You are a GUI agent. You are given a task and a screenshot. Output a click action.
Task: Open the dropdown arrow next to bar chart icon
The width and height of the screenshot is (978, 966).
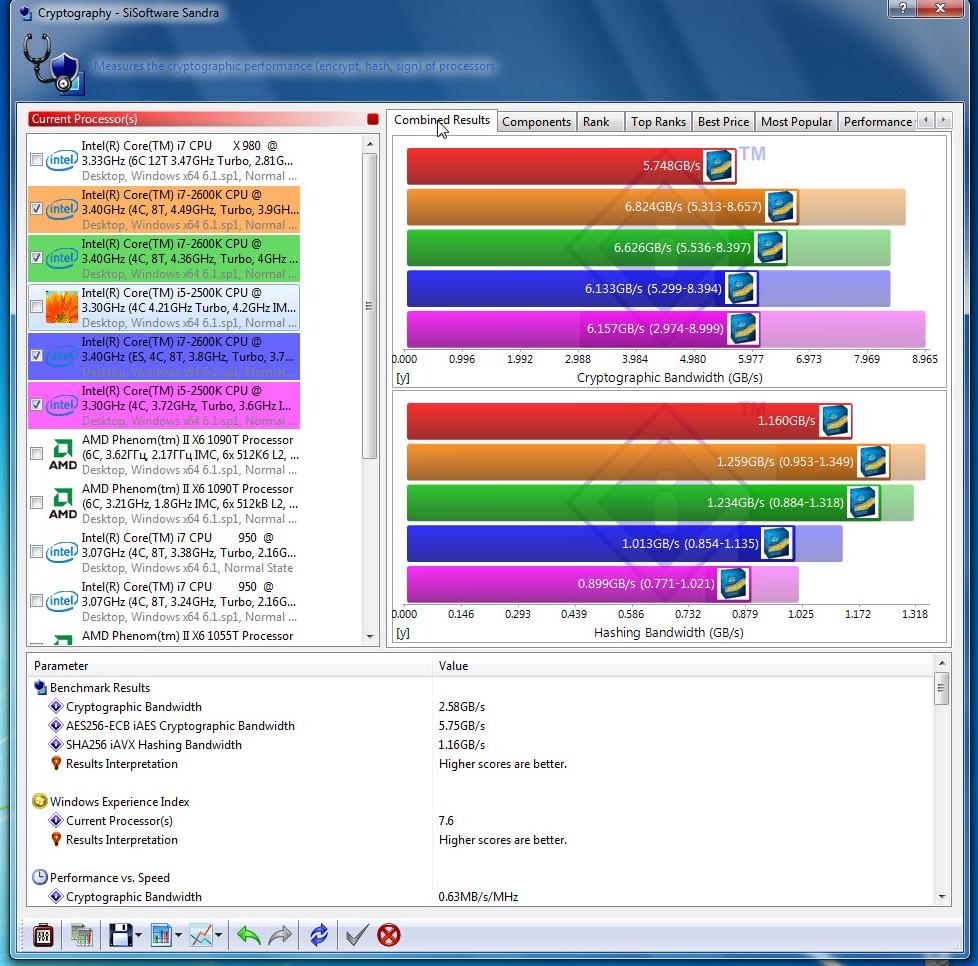[178, 935]
